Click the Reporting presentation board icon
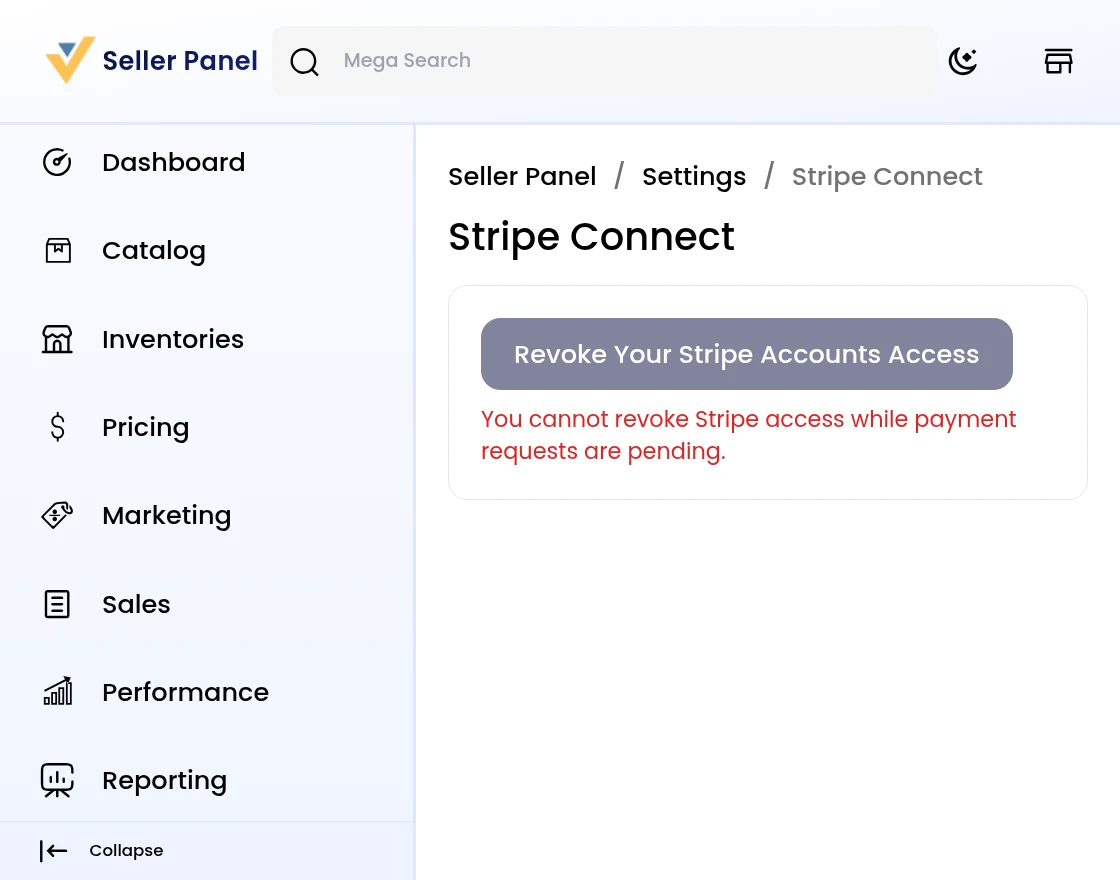Viewport: 1120px width, 880px height. (x=57, y=780)
